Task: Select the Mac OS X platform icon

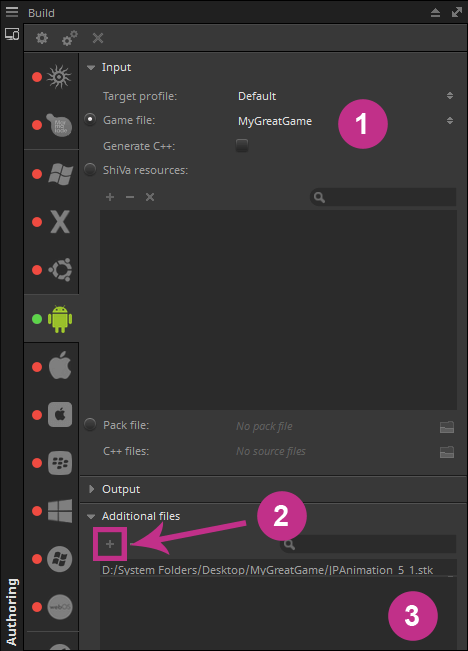Action: click(x=60, y=222)
